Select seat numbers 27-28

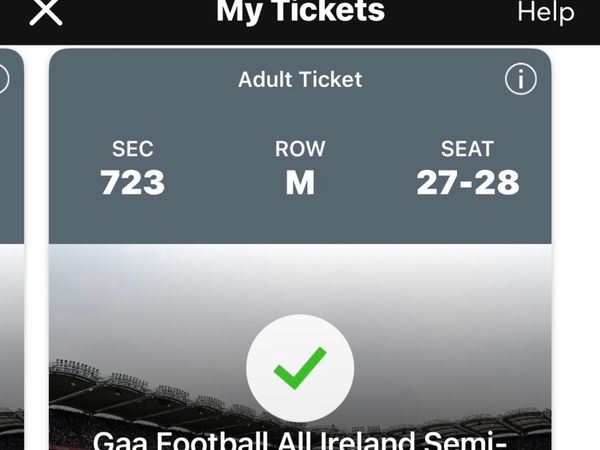click(468, 182)
